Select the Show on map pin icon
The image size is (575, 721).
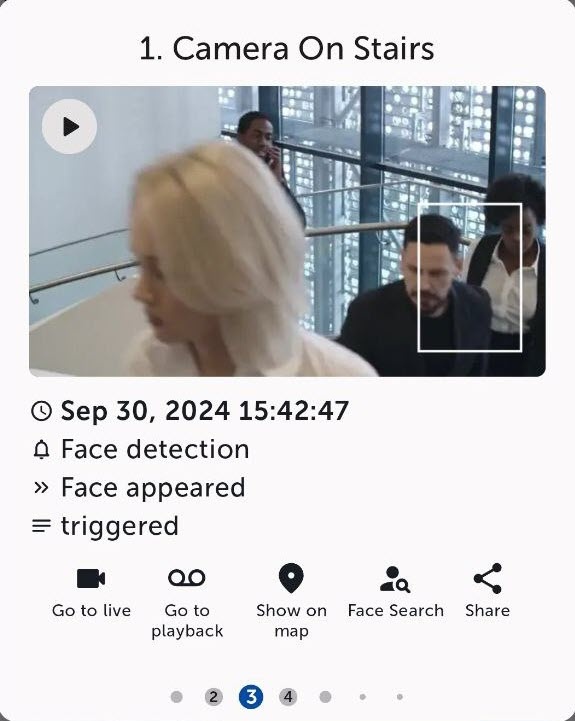tap(291, 578)
